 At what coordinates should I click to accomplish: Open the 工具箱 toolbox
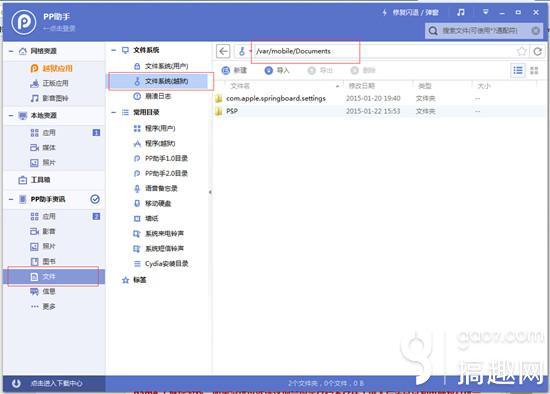click(34, 180)
